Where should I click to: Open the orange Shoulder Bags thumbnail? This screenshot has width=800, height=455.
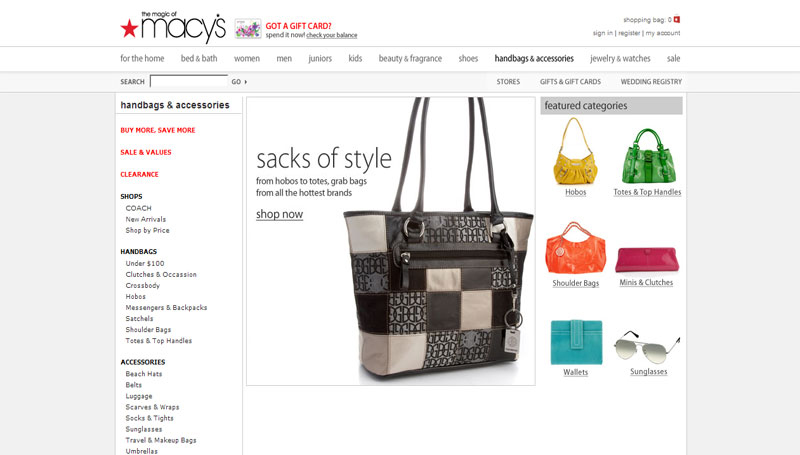(x=576, y=248)
